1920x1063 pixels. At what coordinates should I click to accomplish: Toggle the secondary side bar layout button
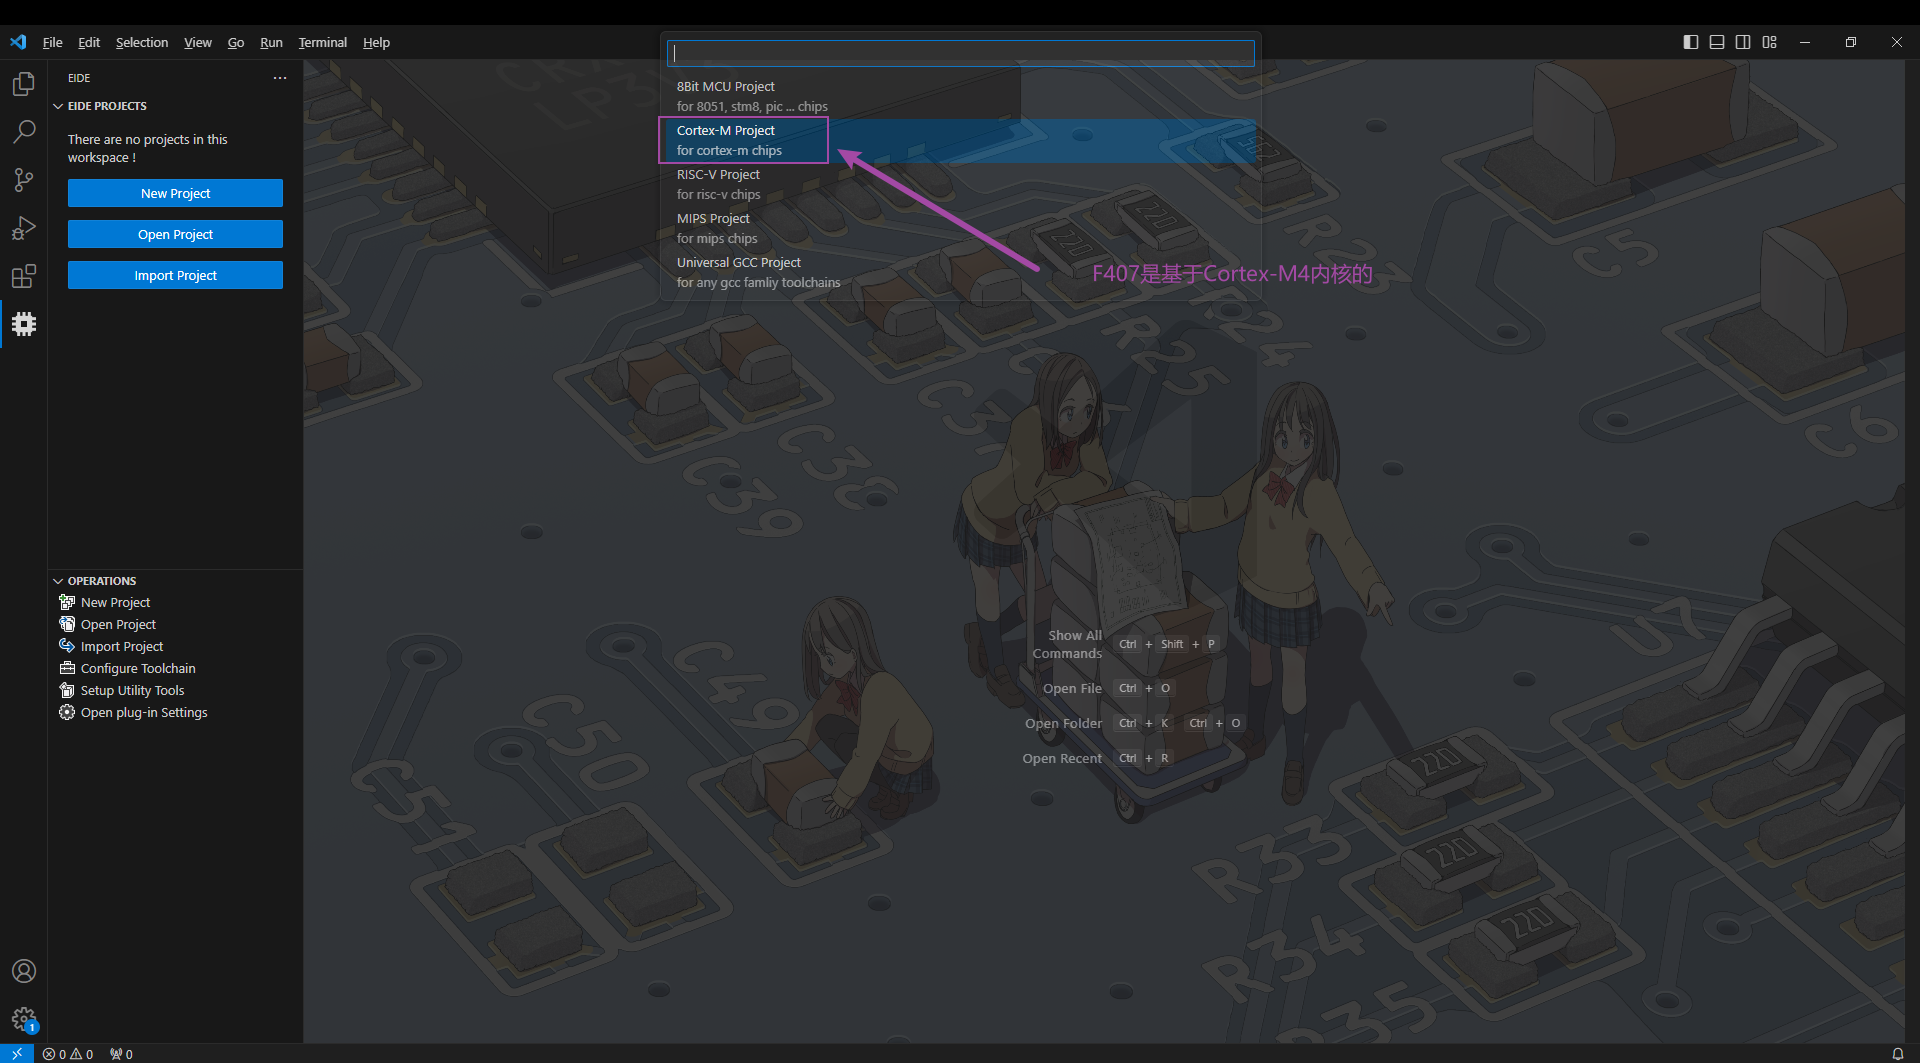coord(1743,42)
